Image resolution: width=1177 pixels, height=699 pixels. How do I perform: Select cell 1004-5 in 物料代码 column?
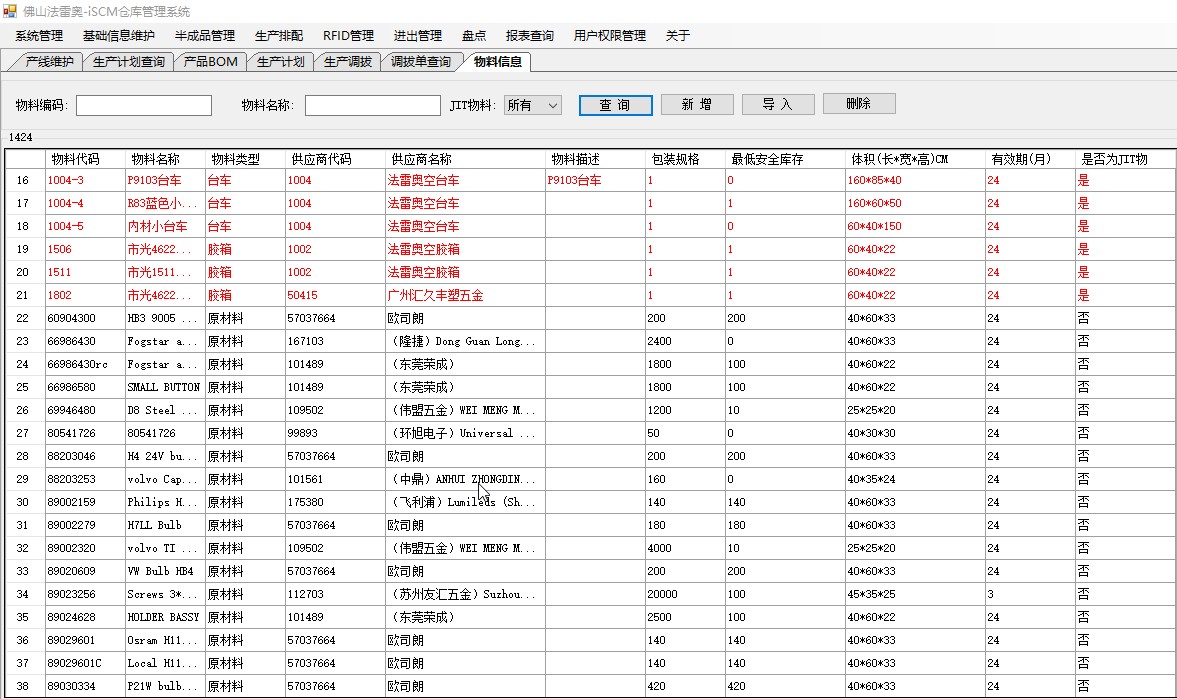coord(86,226)
